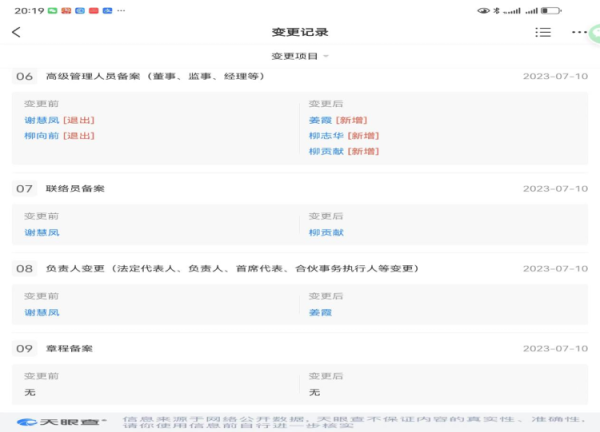Open 谢慧凤 under 负责人变更 变更前
600x432 pixels.
42,312
